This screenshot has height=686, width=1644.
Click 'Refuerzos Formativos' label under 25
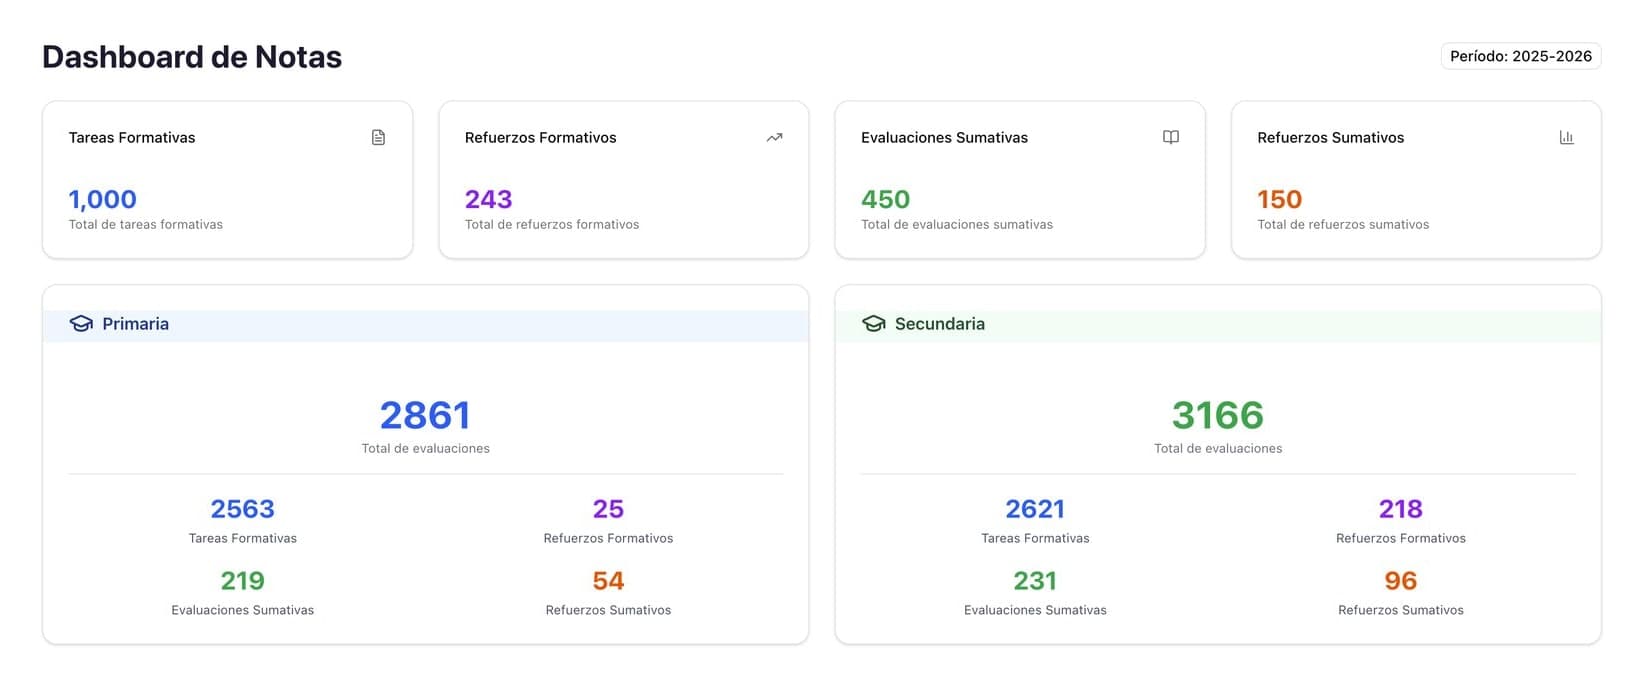coord(608,539)
